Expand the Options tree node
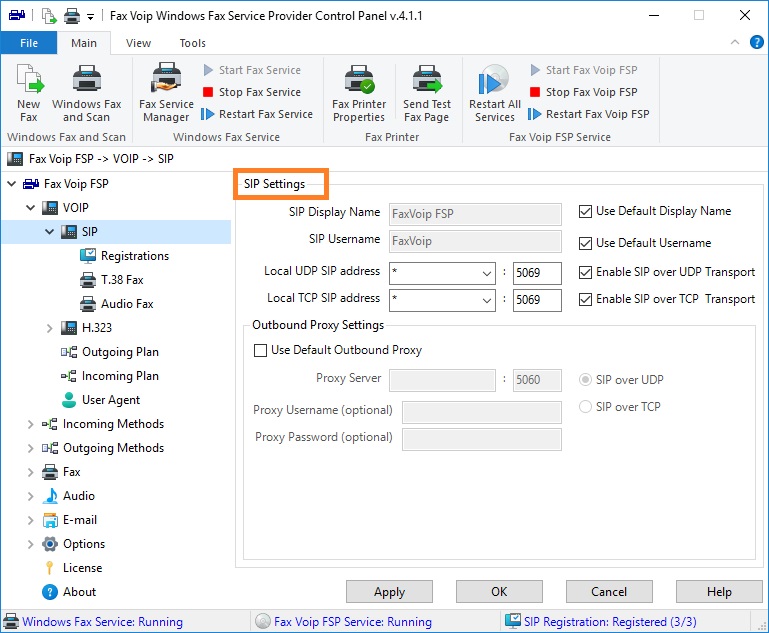This screenshot has width=769, height=633. coord(30,544)
